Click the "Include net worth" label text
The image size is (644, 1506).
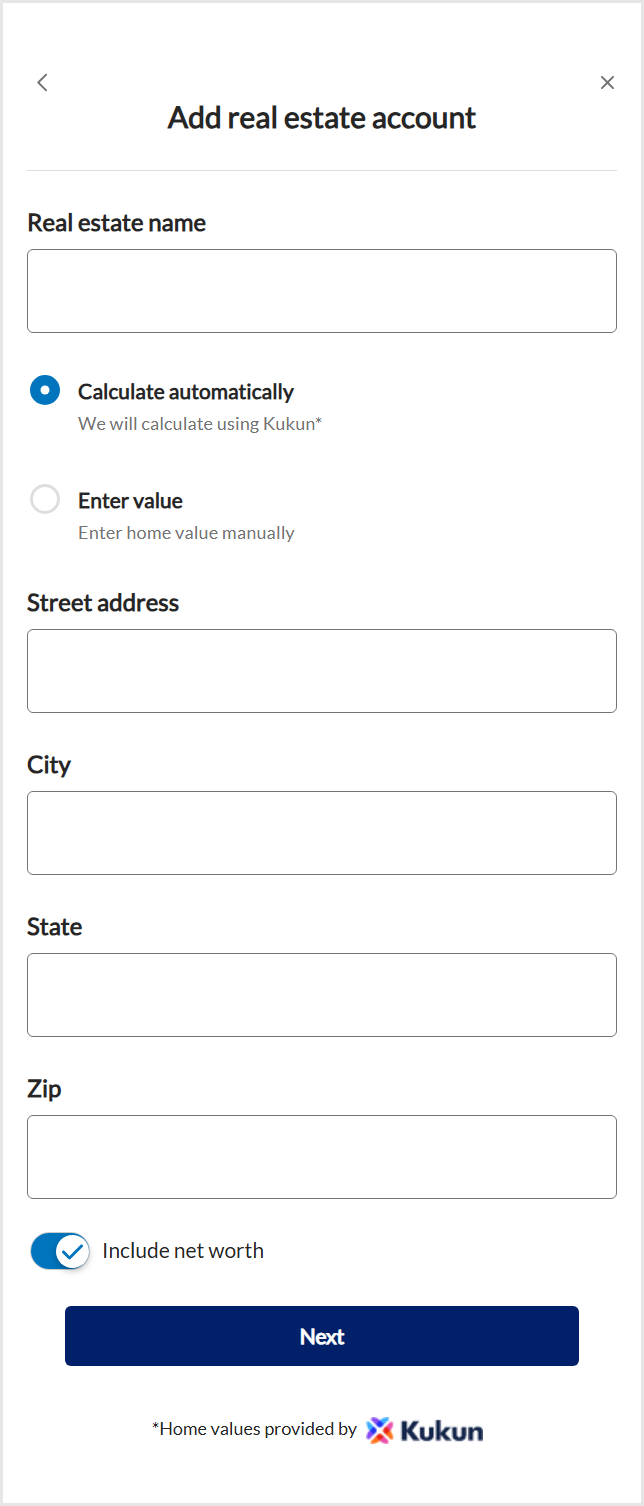(x=183, y=1251)
